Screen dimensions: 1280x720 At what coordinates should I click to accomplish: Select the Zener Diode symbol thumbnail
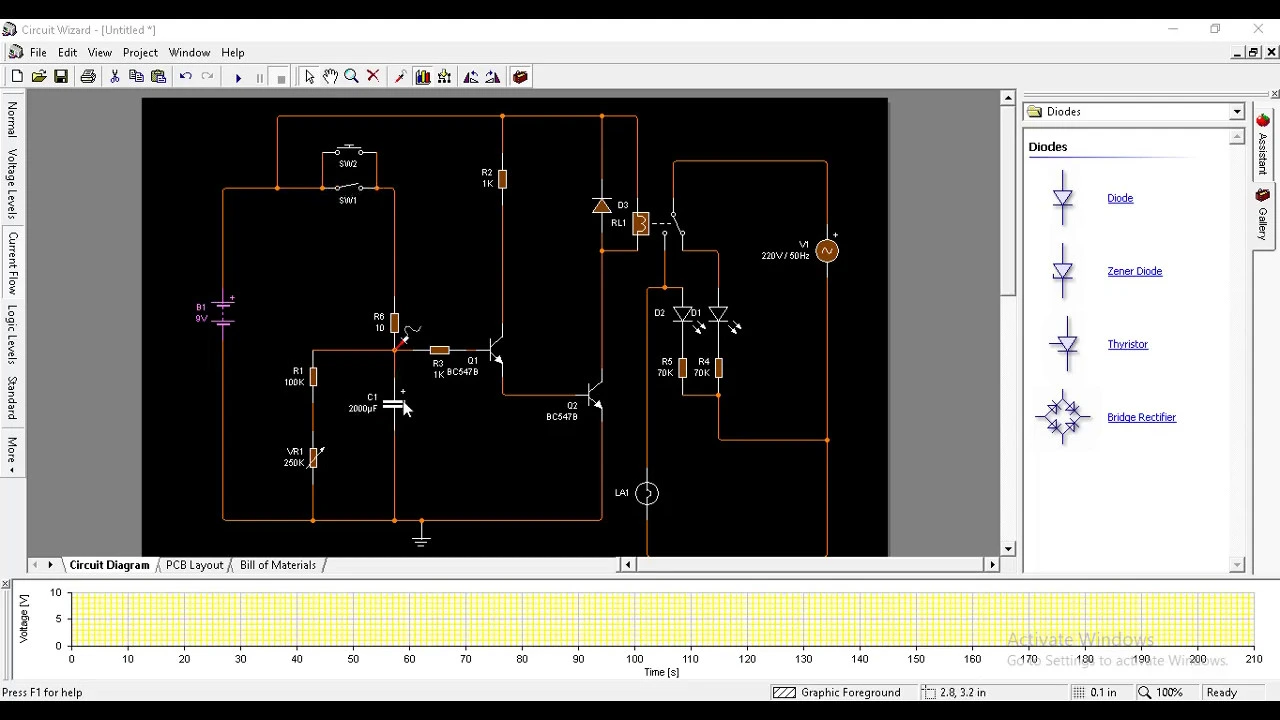click(1063, 271)
